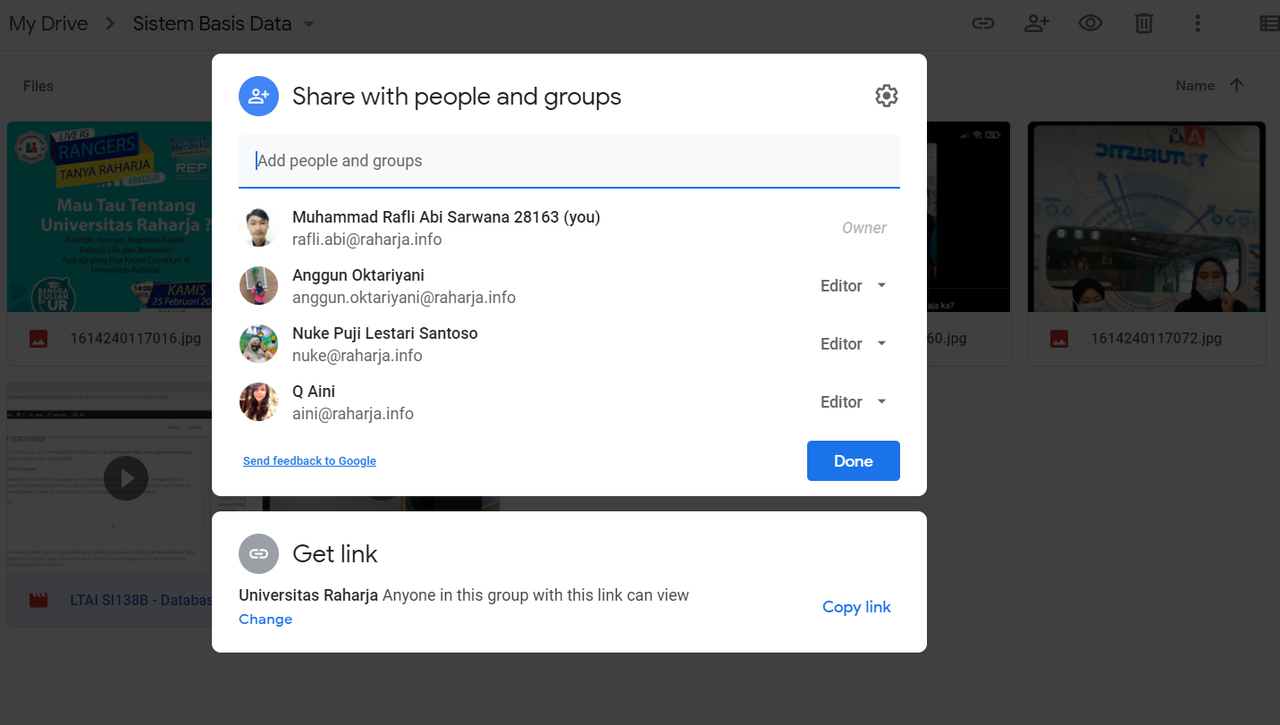The image size is (1280, 725).
Task: Click the link icon in Drive toolbar
Action: click(x=983, y=23)
